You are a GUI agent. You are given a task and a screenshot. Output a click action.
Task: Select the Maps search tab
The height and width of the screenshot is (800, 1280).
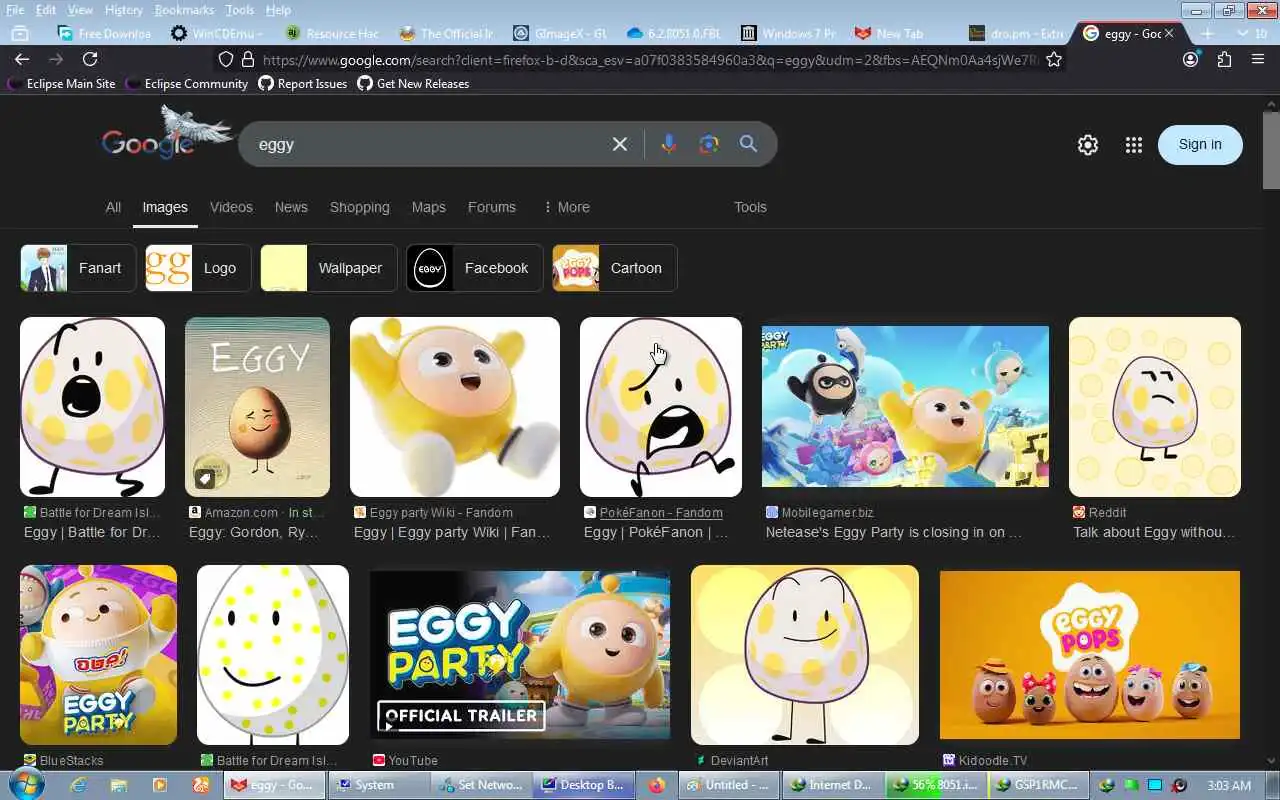coord(428,207)
